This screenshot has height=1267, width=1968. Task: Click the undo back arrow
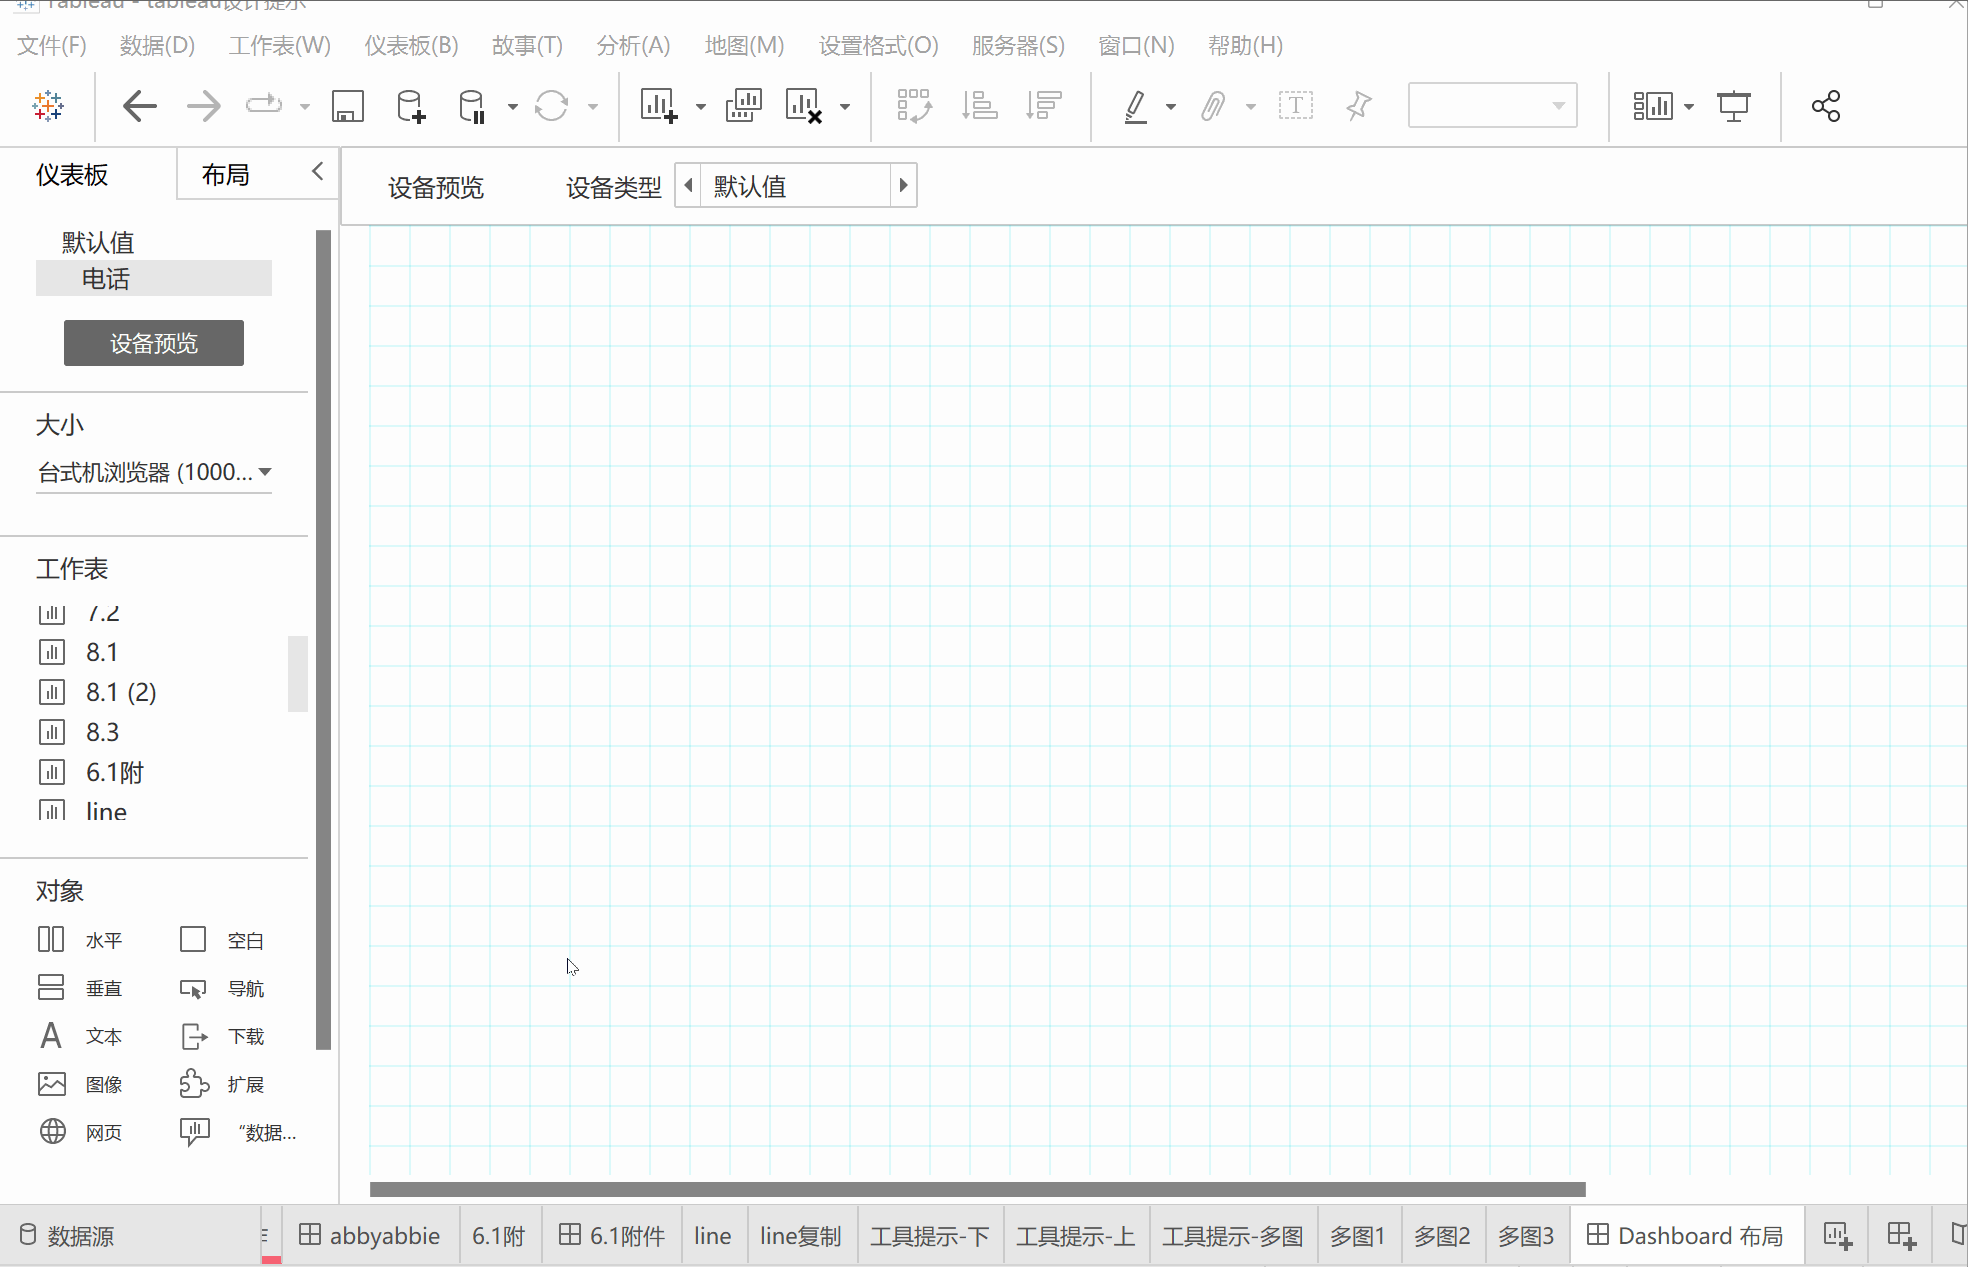pyautogui.click(x=140, y=106)
